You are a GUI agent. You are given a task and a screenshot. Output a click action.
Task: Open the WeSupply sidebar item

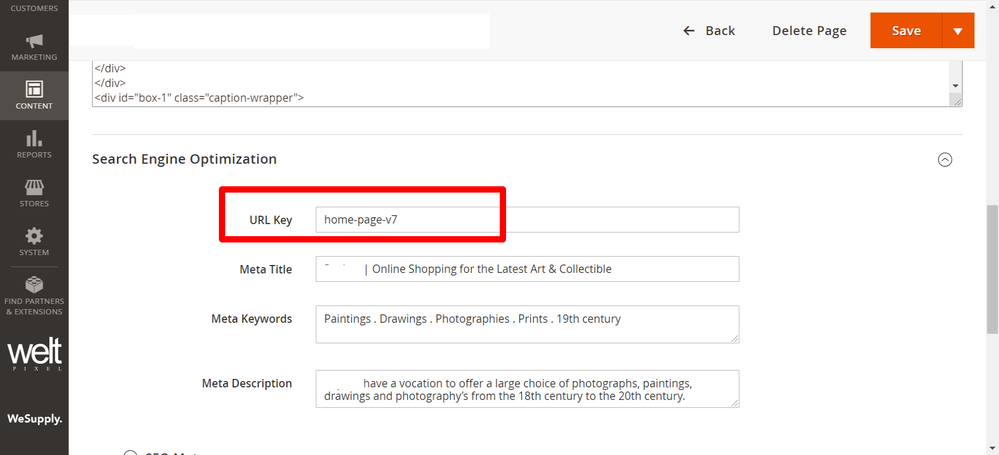tap(34, 418)
